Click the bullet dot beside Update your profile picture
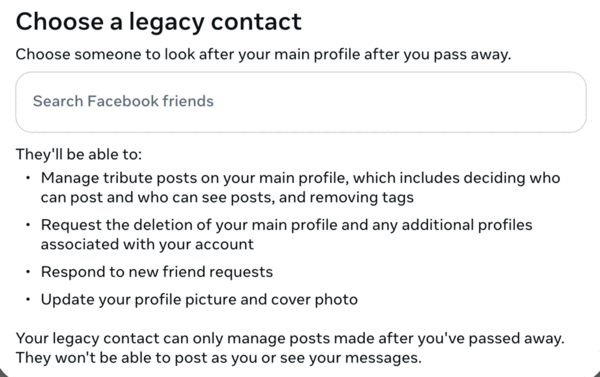Image resolution: width=600 pixels, height=377 pixels. point(28,299)
